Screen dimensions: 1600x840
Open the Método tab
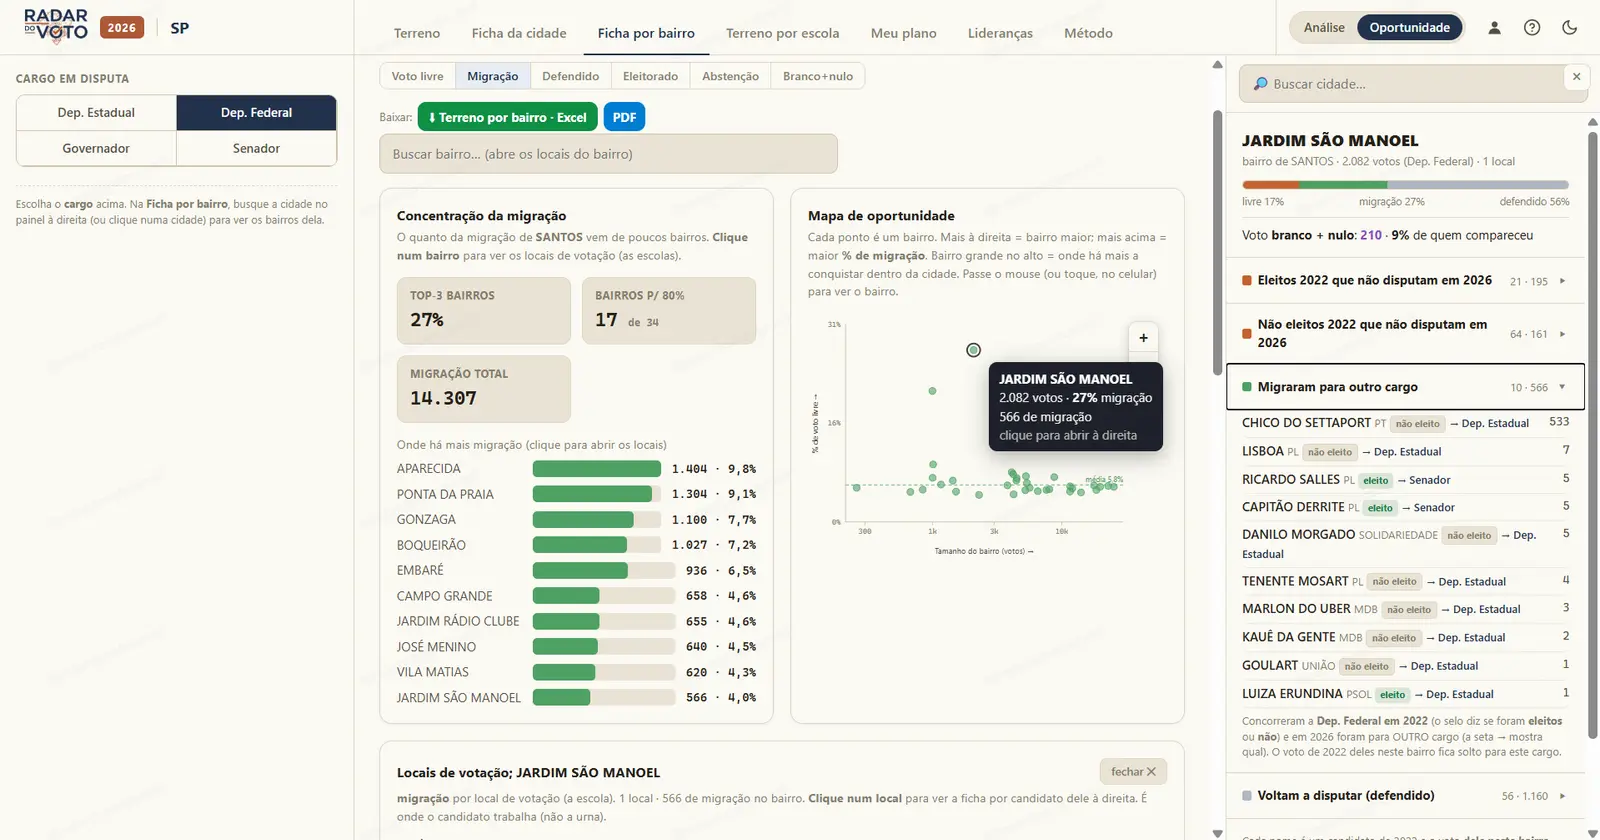pyautogui.click(x=1088, y=33)
